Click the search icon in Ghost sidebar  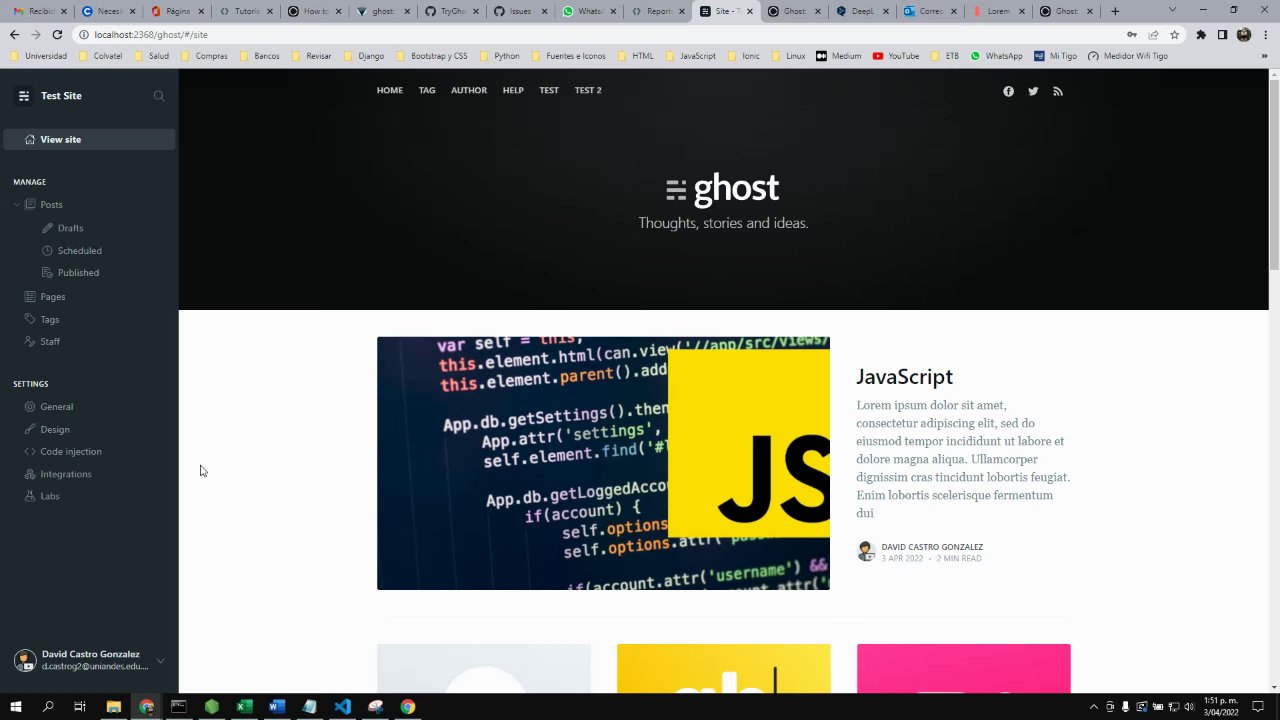(x=159, y=96)
